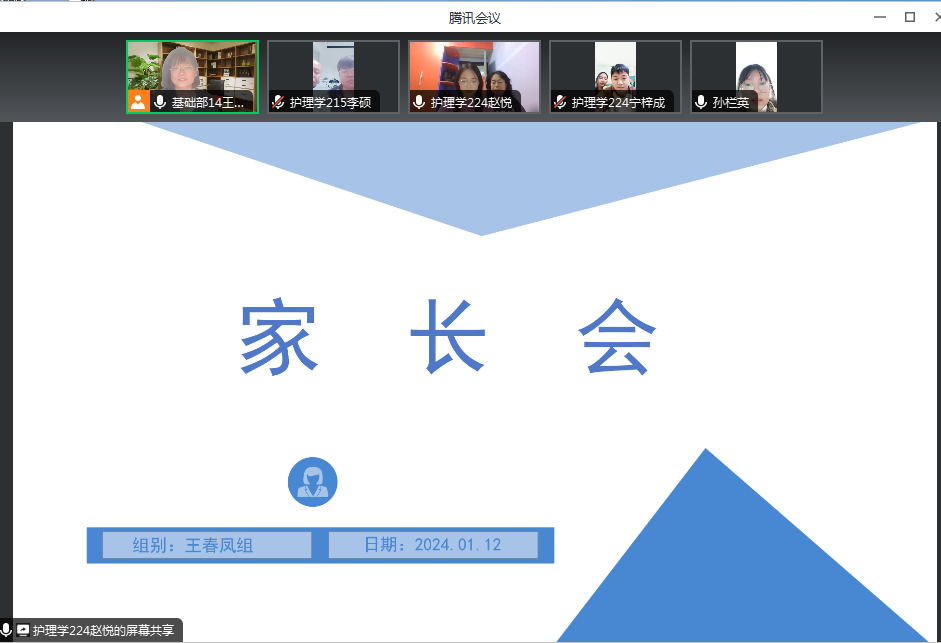Viewport: 941px width, 643px height.
Task: Click the 家长会 slide title
Action: 448,338
